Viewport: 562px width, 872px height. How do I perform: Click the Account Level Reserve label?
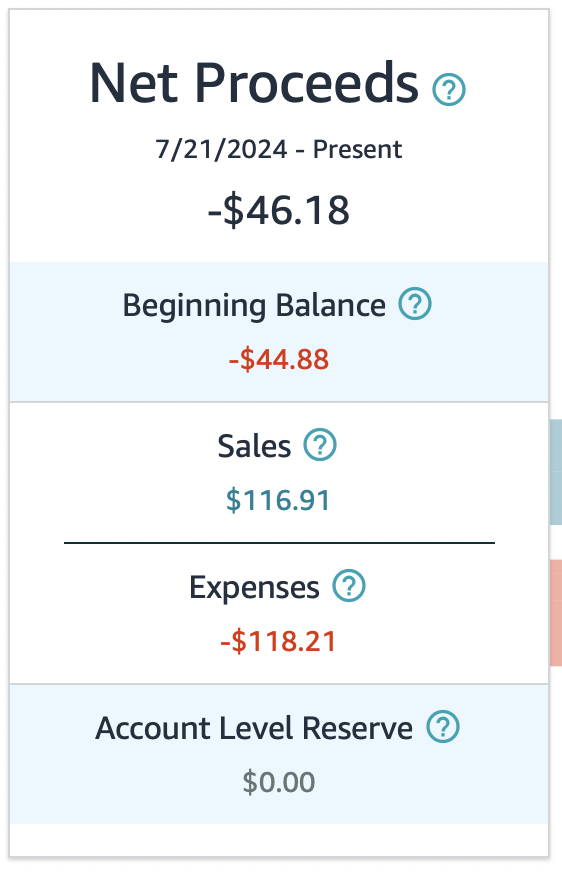coord(254,728)
